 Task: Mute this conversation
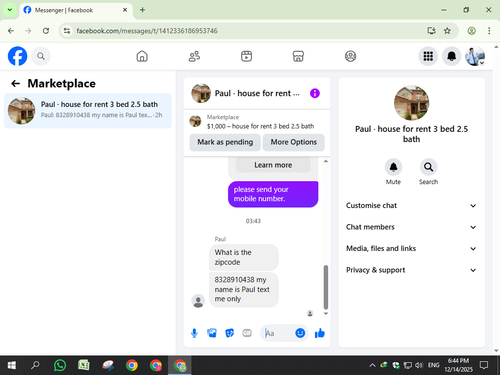click(393, 167)
